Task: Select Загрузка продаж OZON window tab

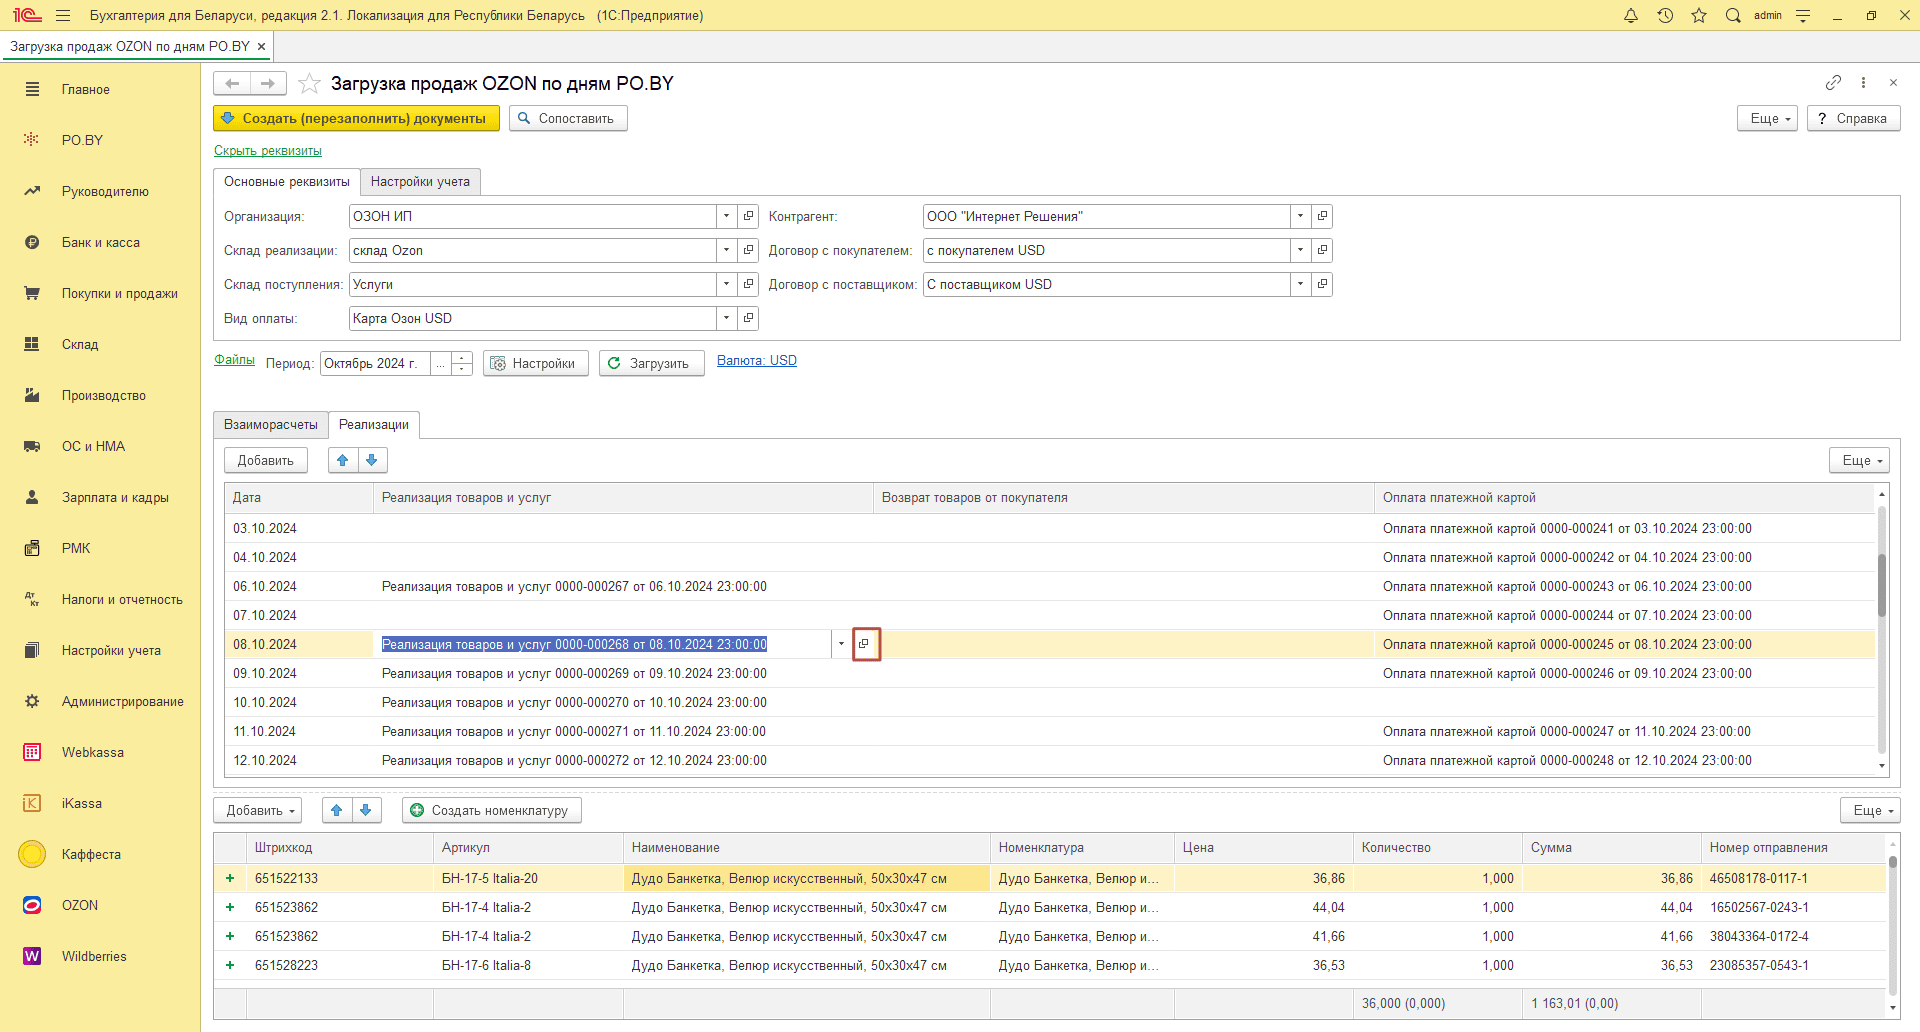Action: click(130, 46)
